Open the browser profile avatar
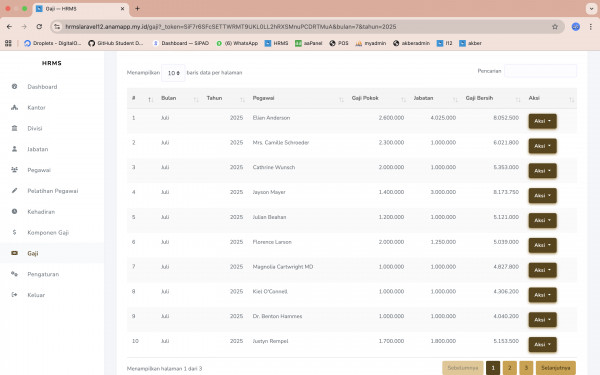This screenshot has height=375, width=600. click(576, 27)
